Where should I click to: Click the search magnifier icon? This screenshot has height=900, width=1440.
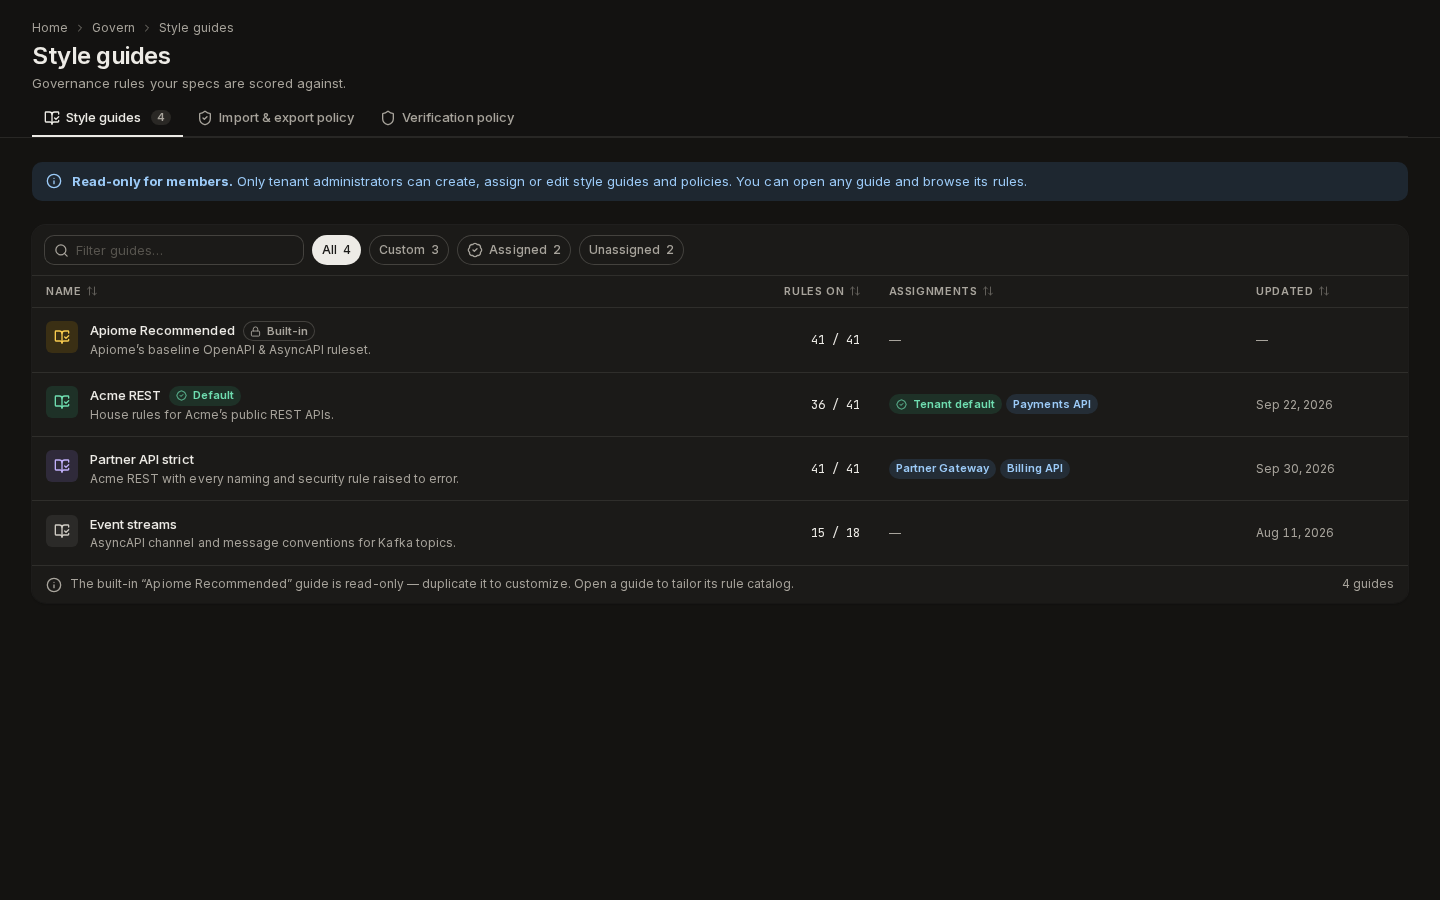coord(62,250)
